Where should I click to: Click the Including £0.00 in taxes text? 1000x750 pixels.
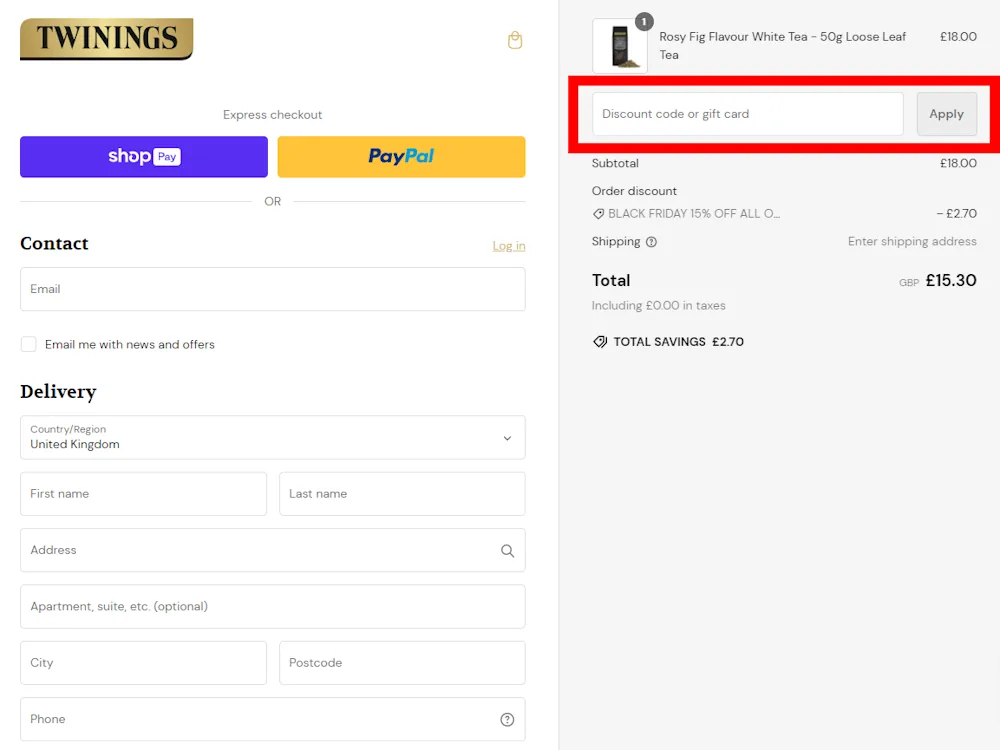coord(658,305)
